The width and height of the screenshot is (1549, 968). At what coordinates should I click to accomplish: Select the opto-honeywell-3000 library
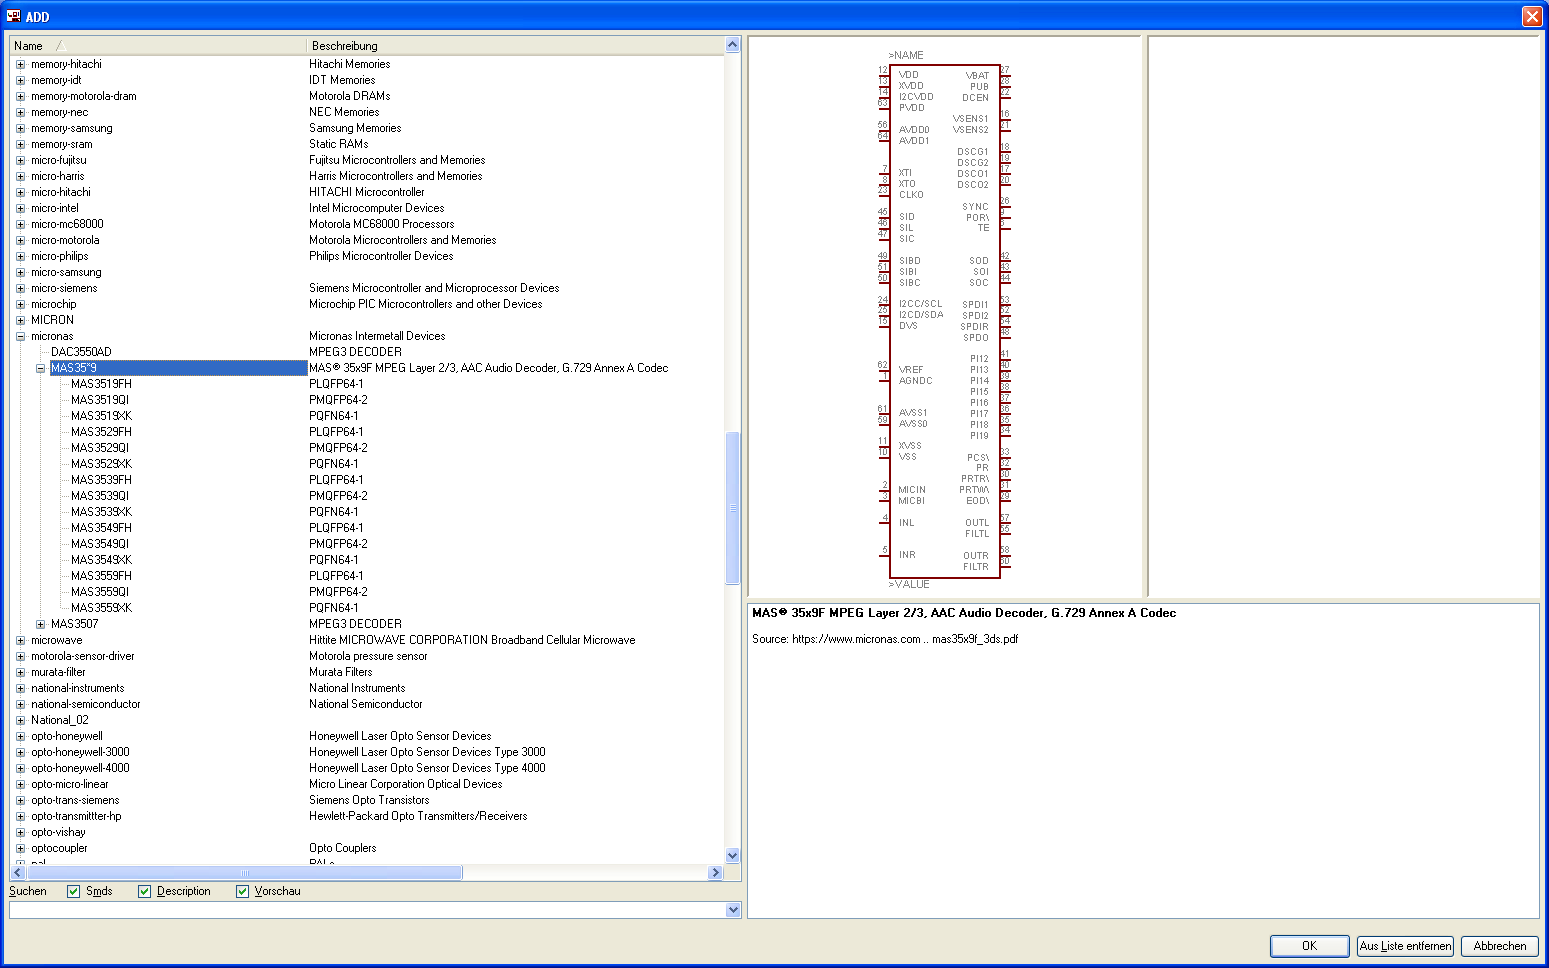[80, 752]
